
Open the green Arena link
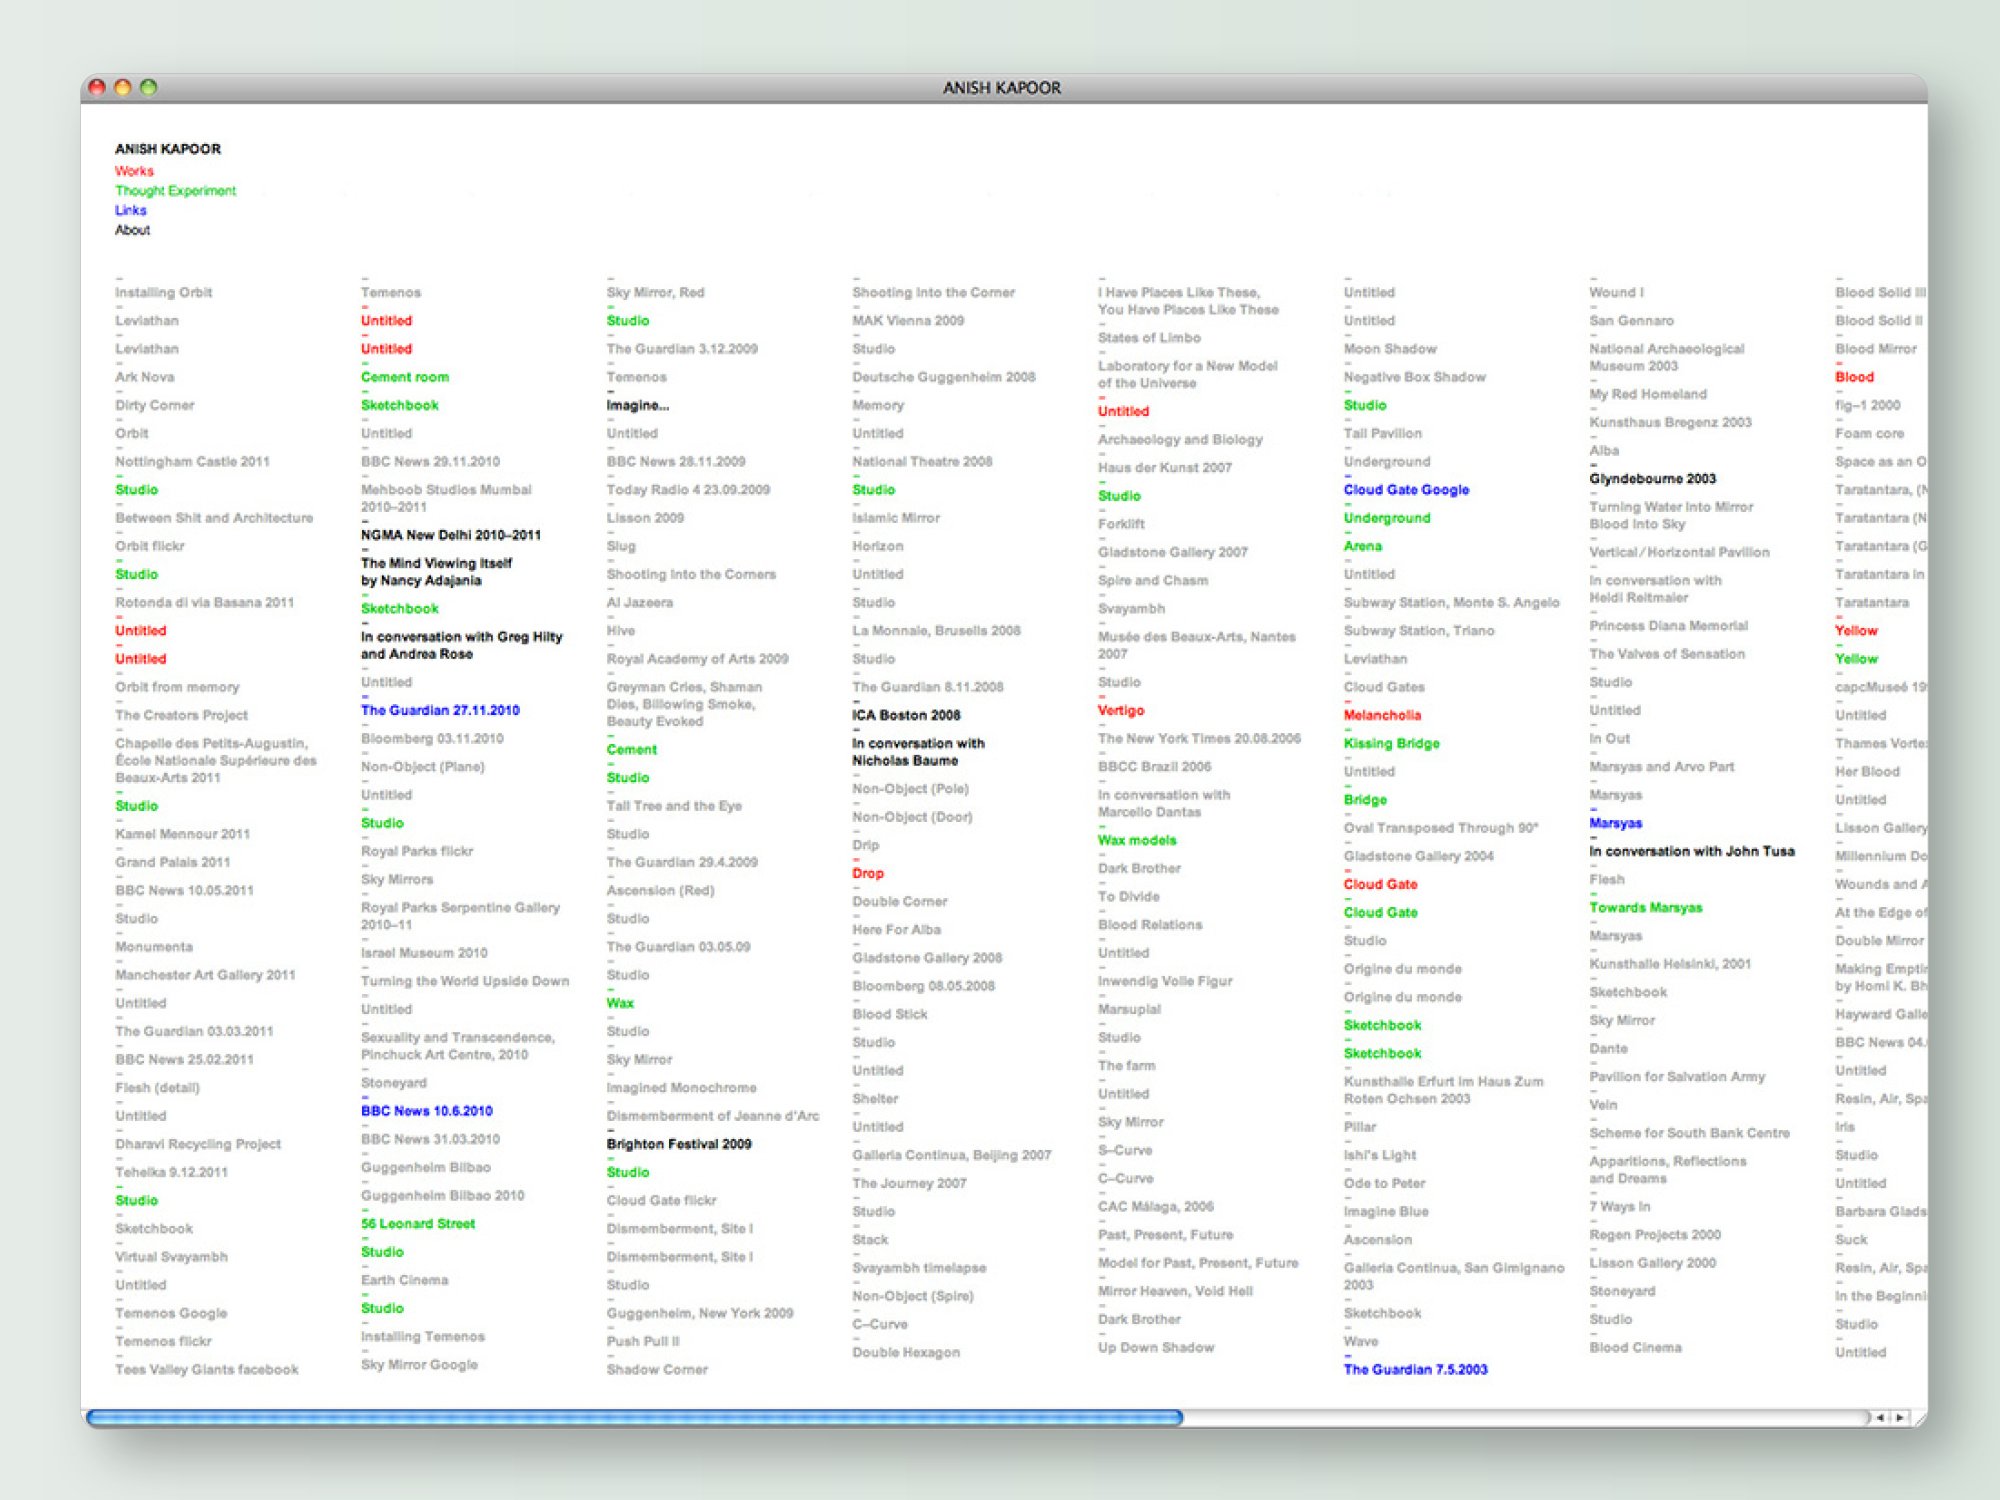click(x=1362, y=546)
